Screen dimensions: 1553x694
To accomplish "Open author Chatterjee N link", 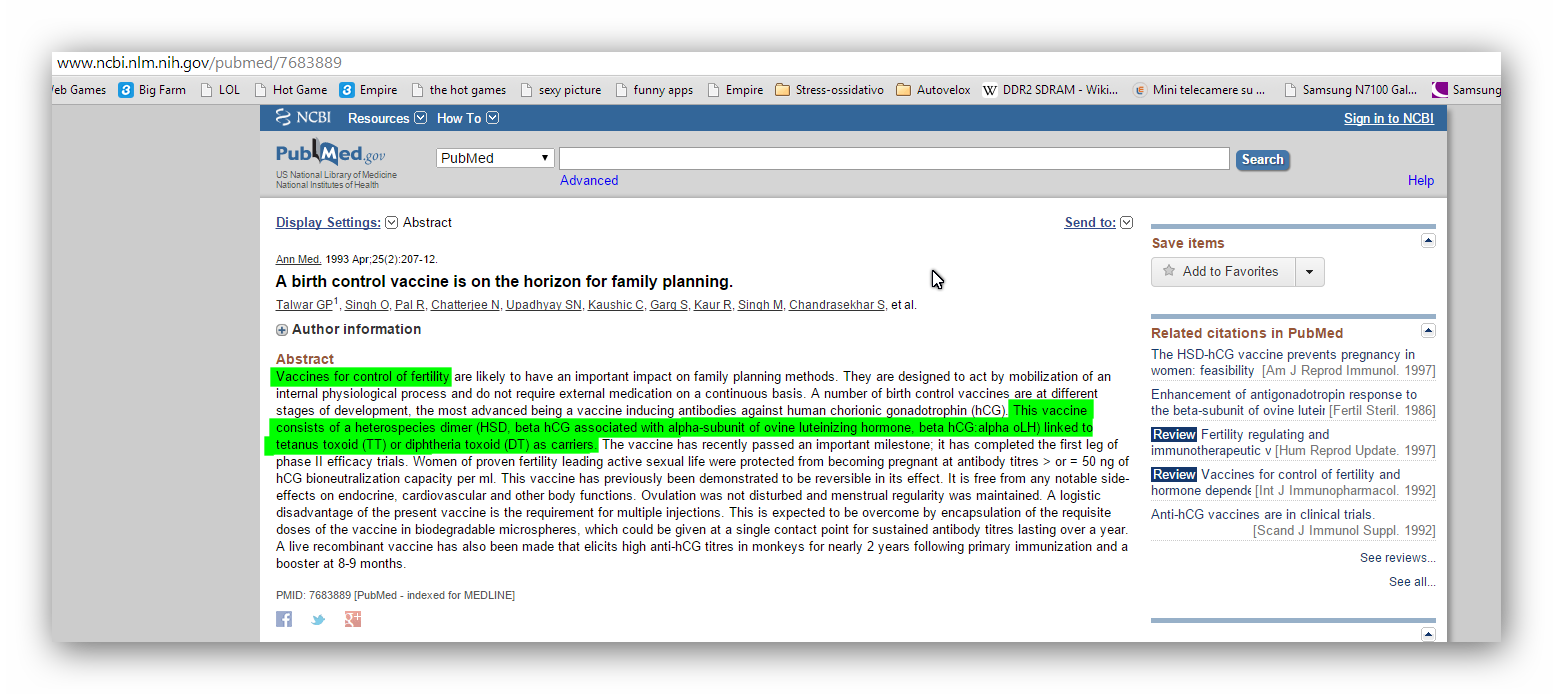I will [x=464, y=305].
